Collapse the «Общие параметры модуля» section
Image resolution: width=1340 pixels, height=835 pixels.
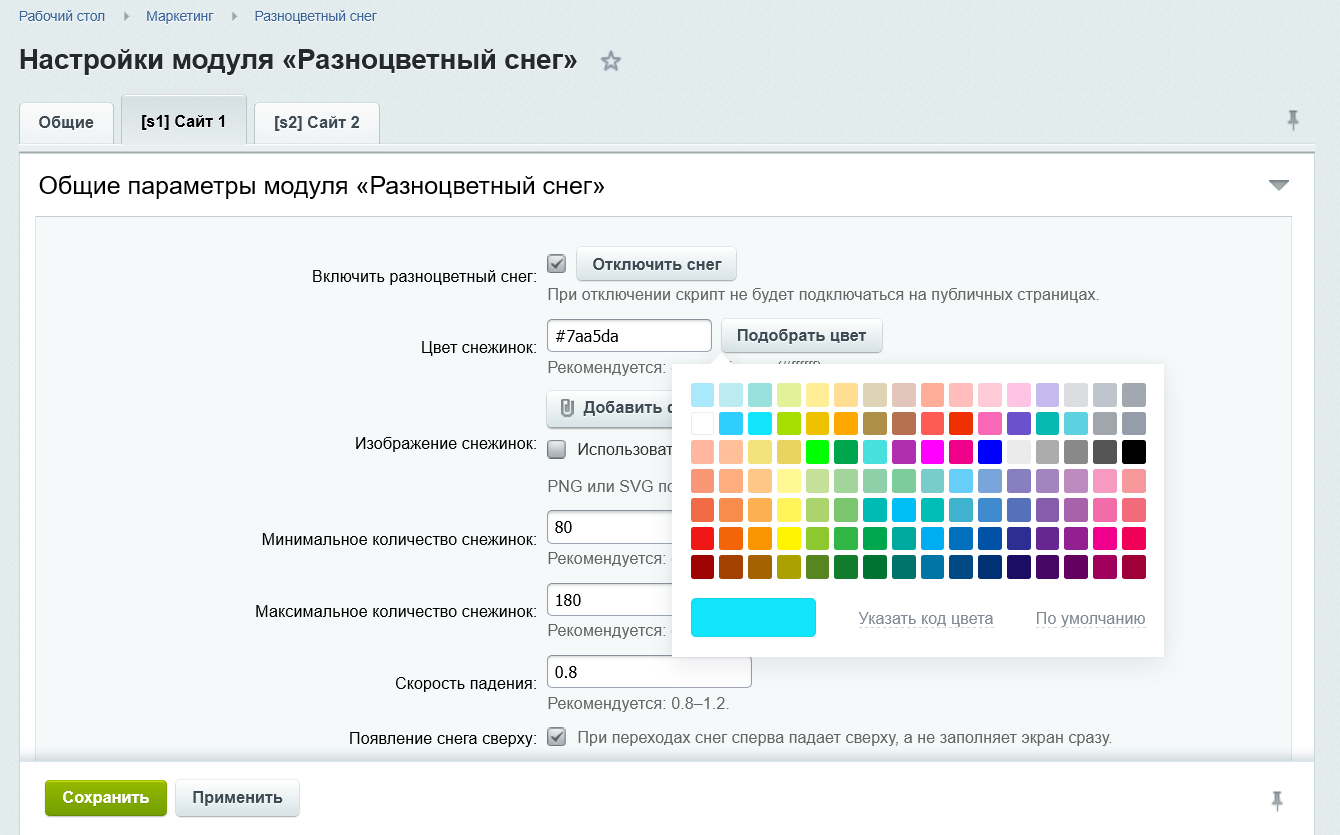coord(1278,185)
